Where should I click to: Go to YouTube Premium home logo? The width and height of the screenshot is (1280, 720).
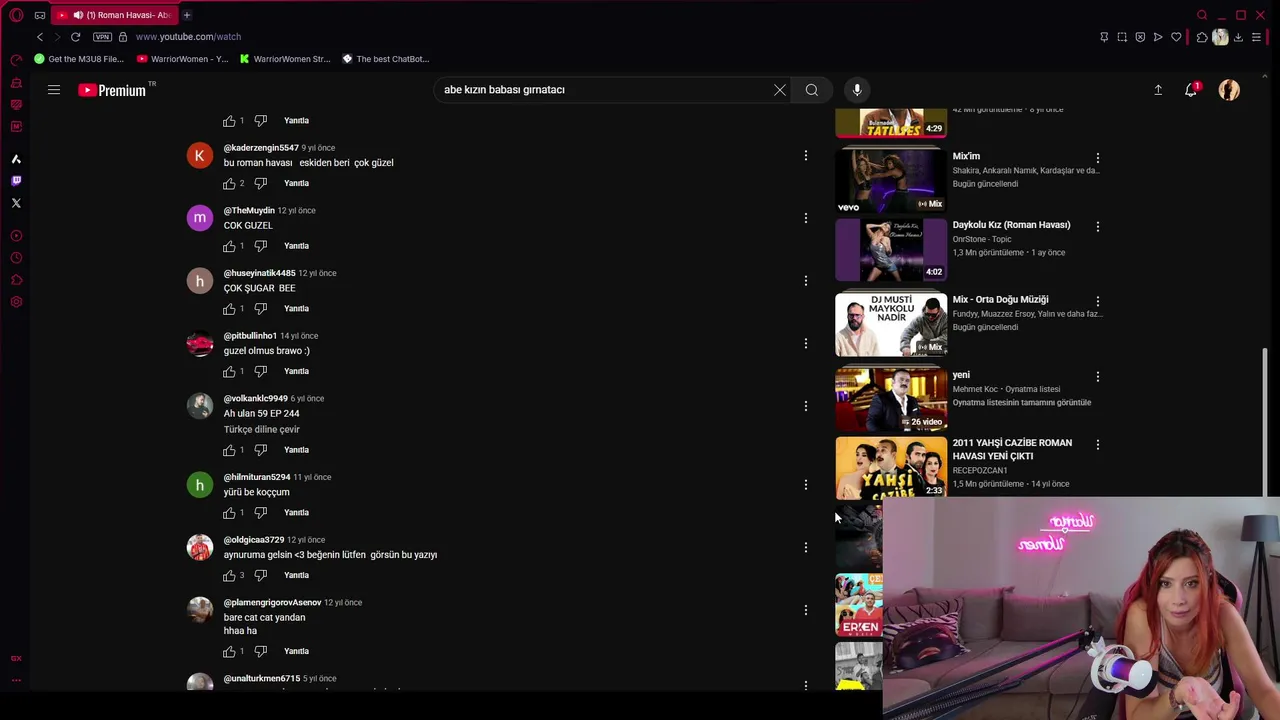point(112,90)
